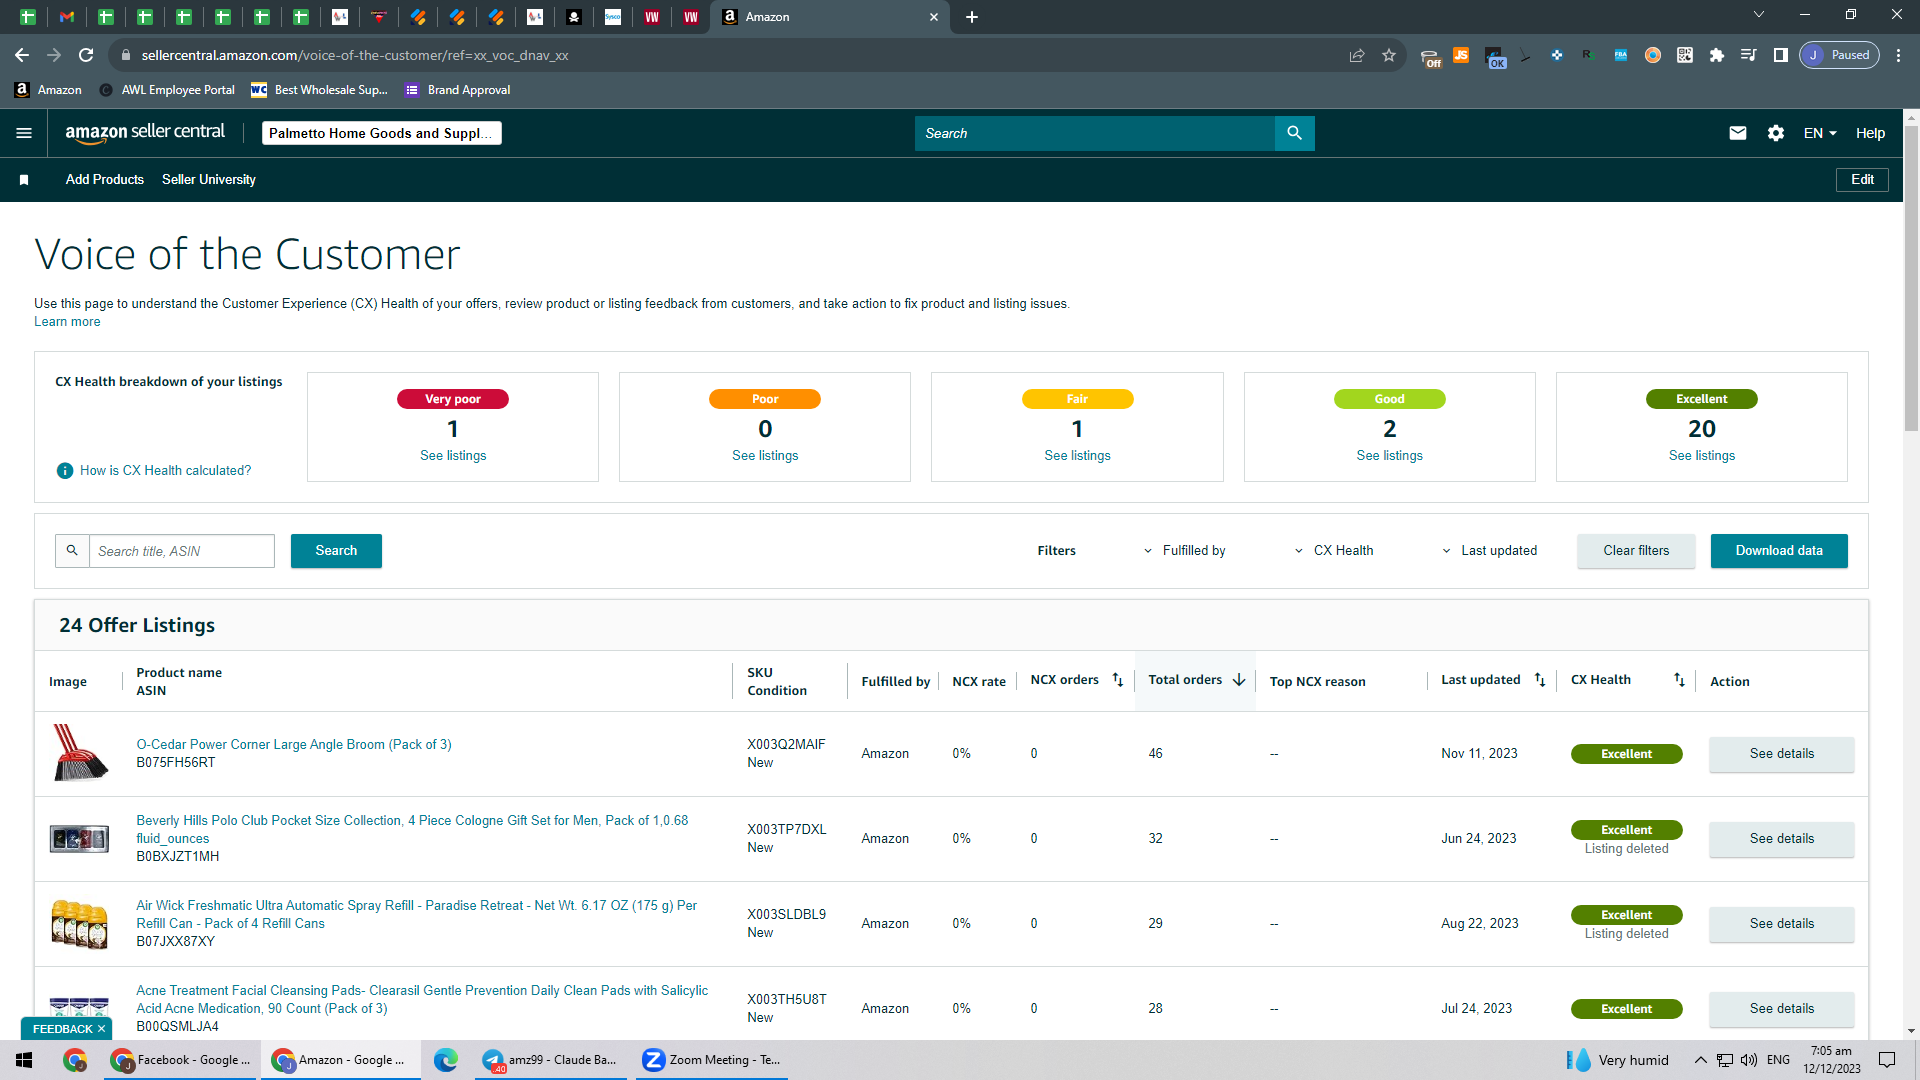Open Microsoft Edge from the taskbar

[x=446, y=1060]
